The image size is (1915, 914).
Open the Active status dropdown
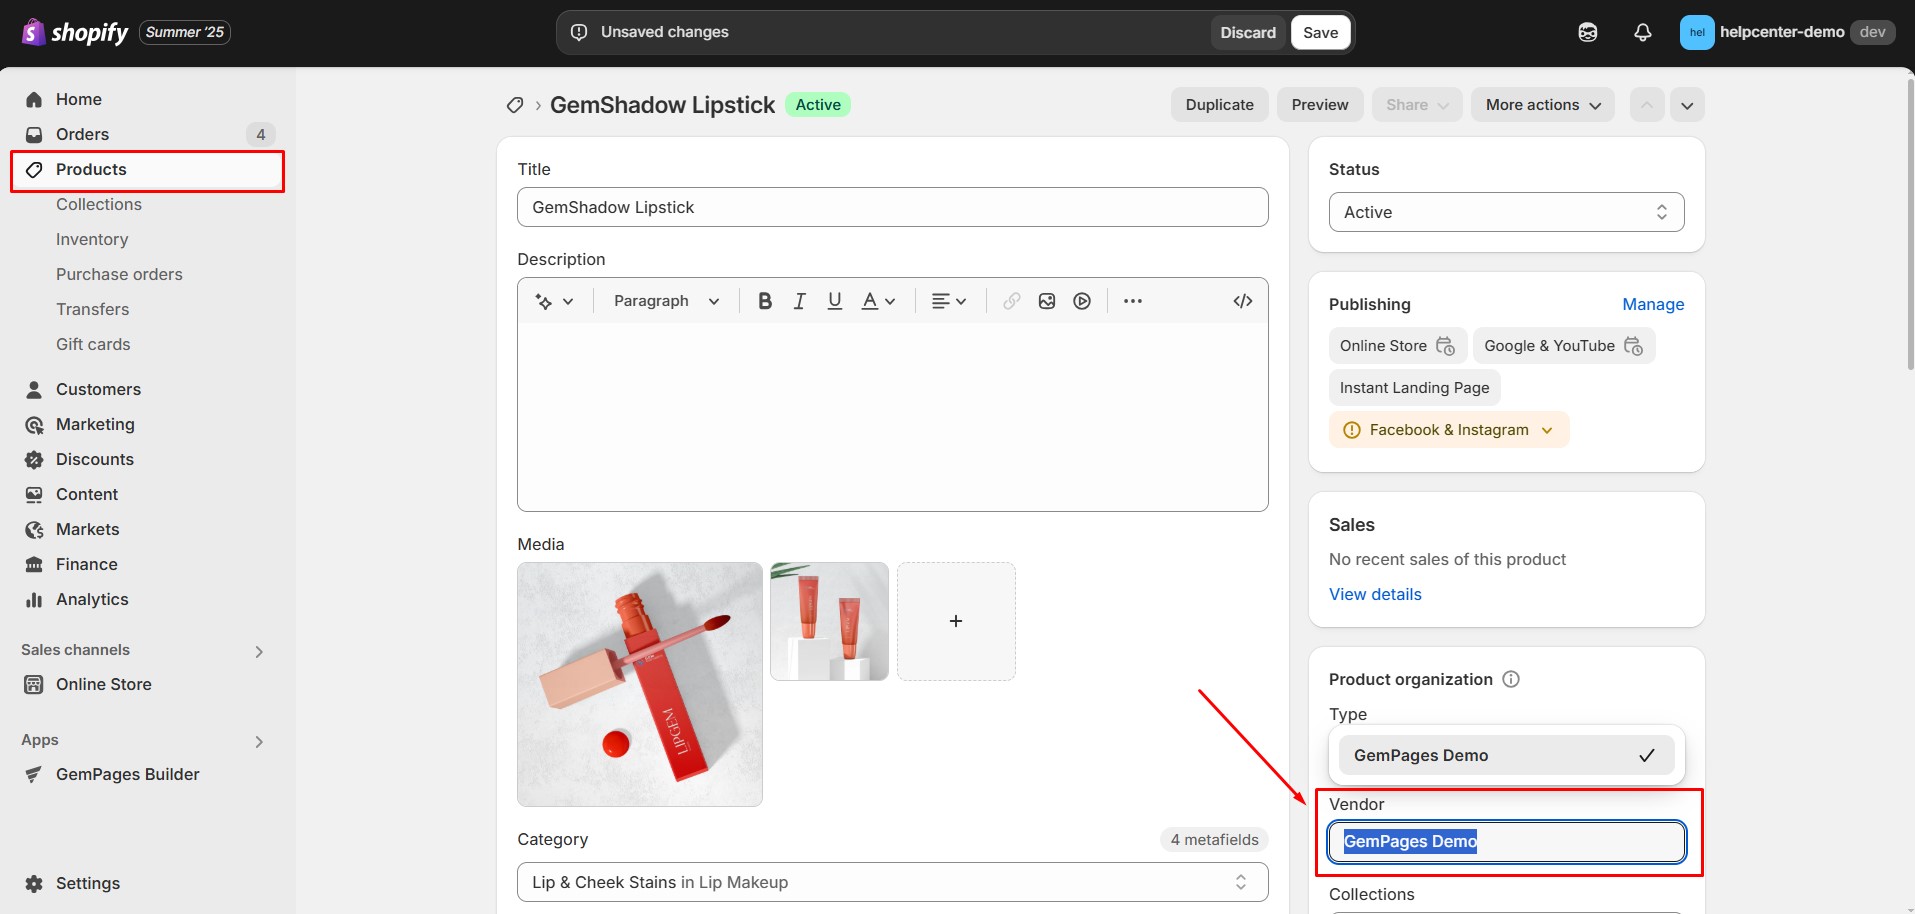click(1504, 212)
